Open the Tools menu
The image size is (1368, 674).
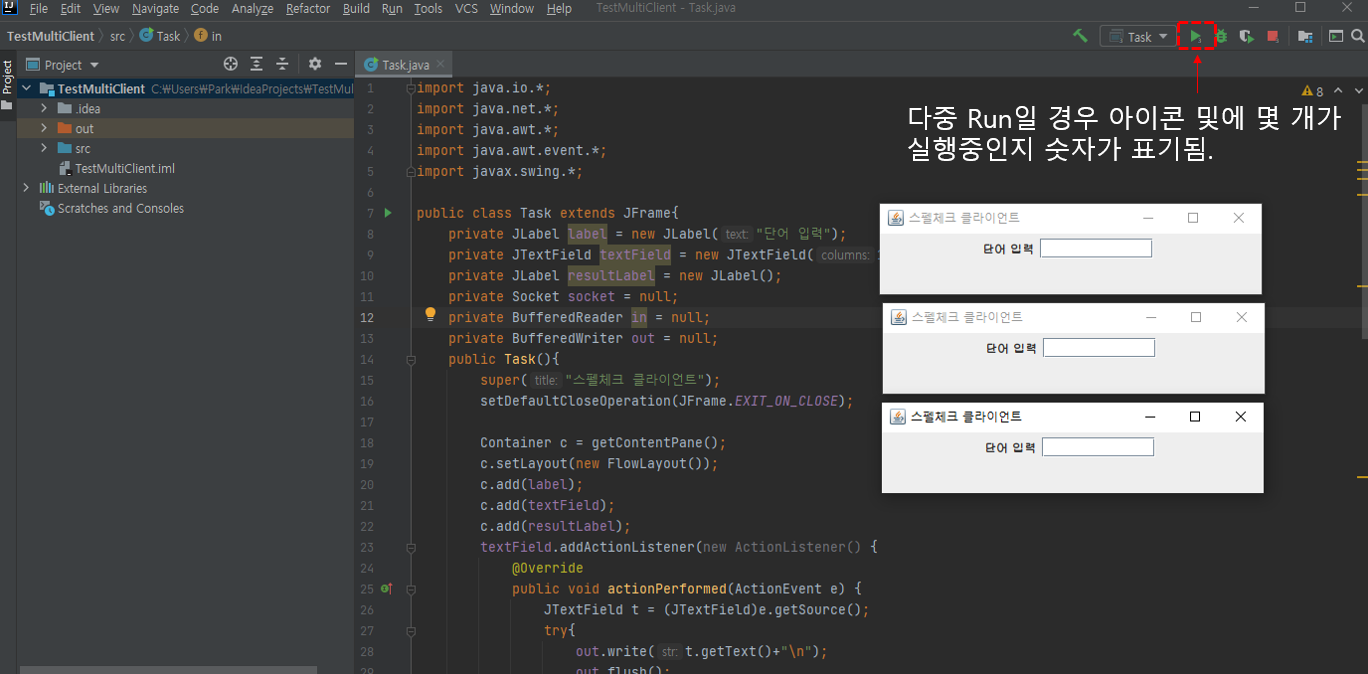(x=428, y=8)
